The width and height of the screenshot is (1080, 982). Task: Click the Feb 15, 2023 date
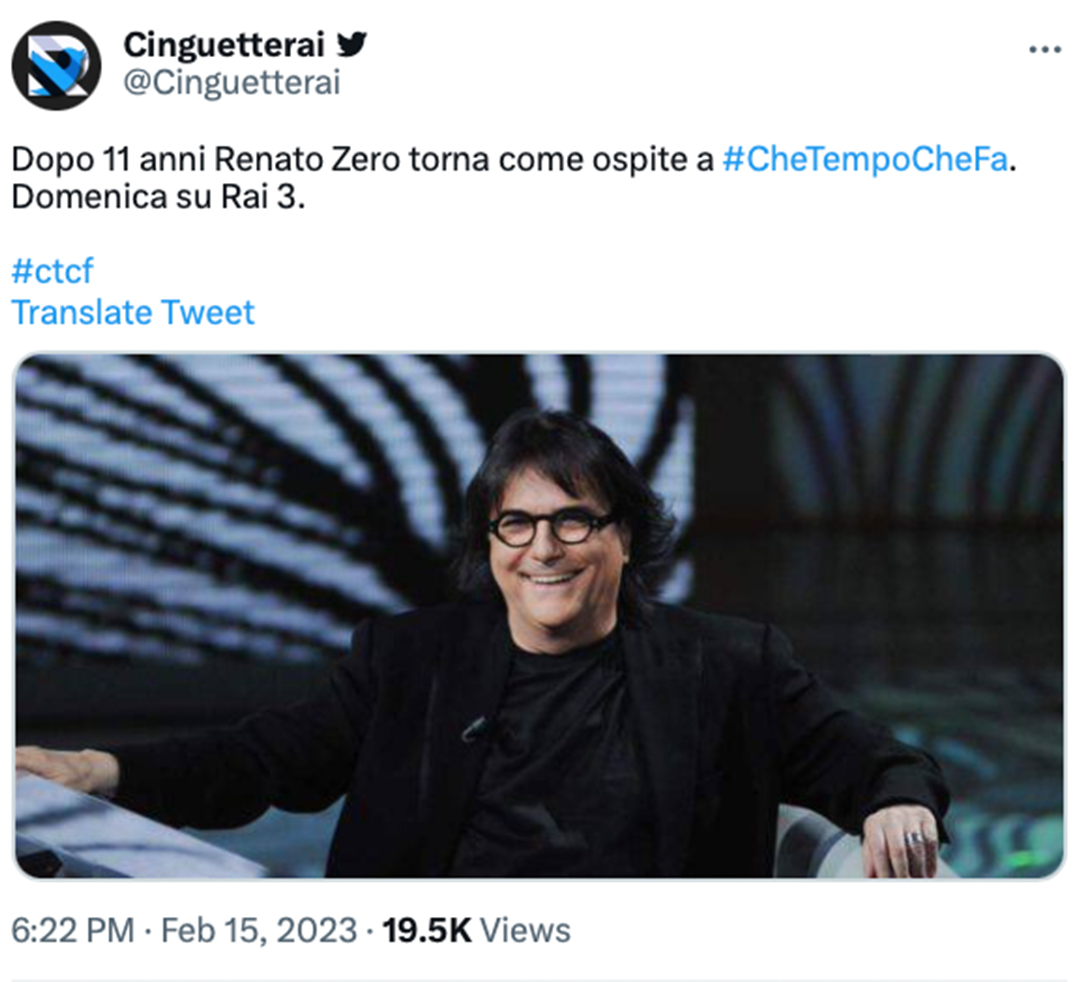point(258,930)
